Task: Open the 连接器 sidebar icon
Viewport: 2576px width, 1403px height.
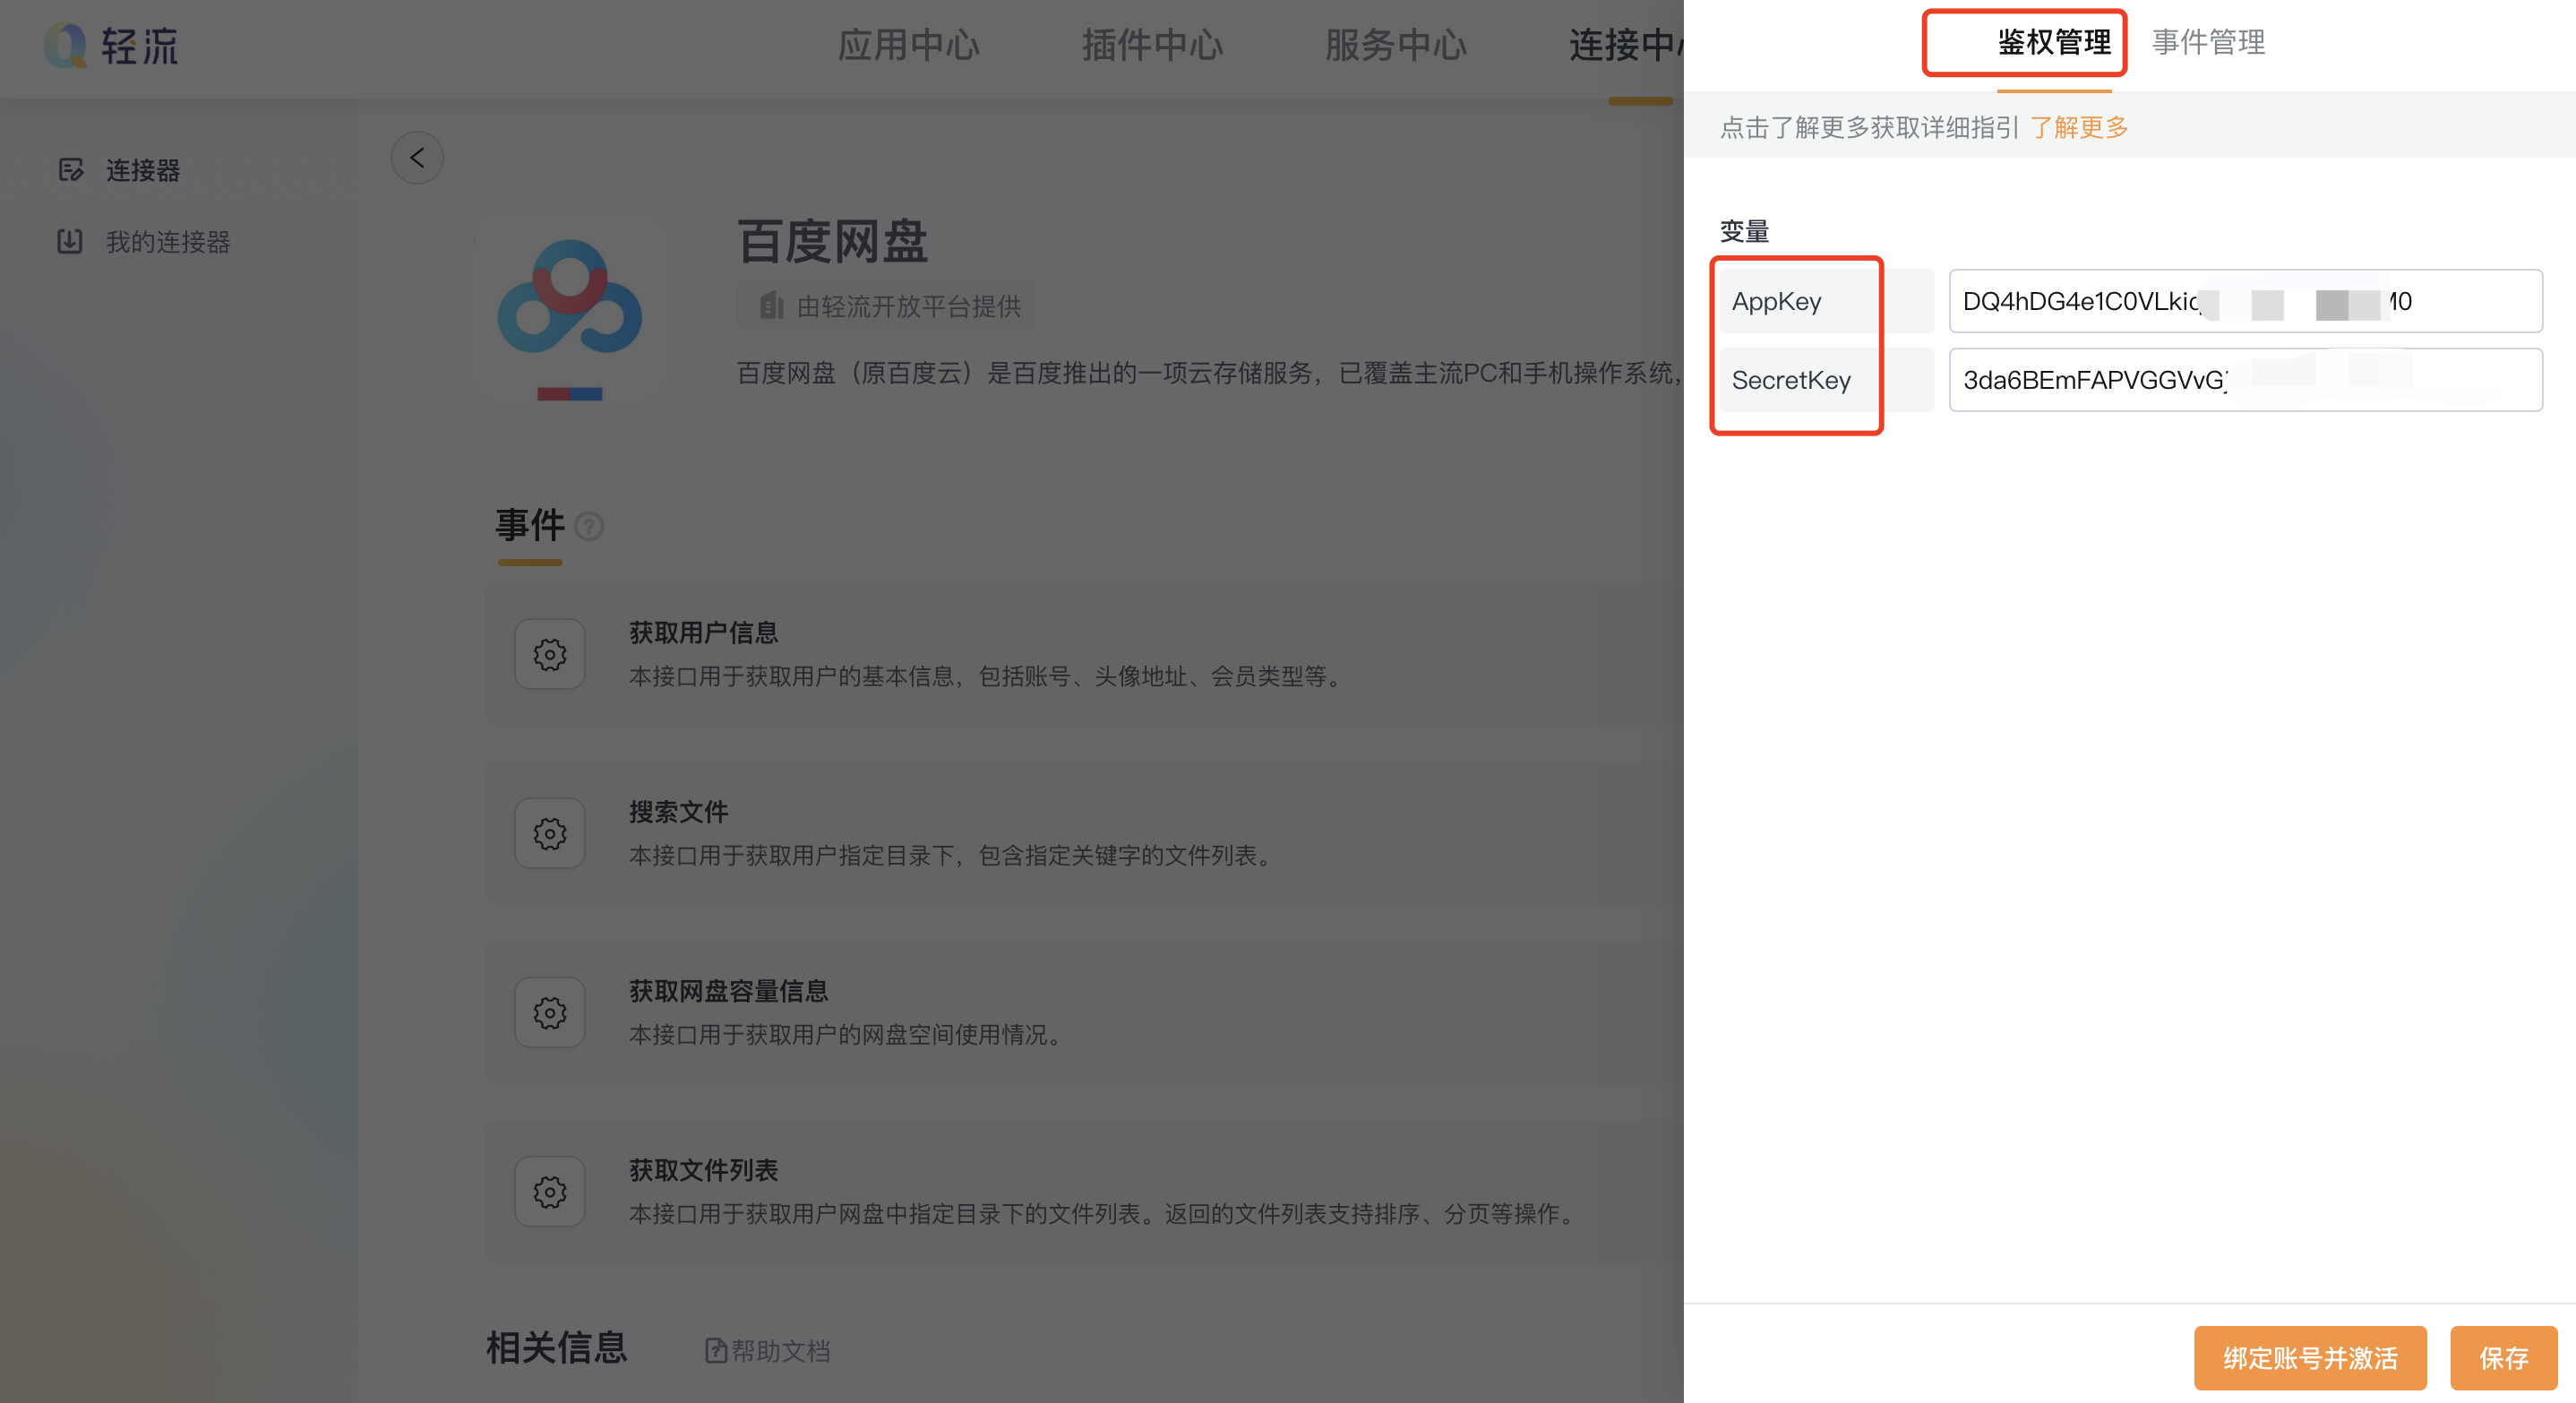Action: point(70,170)
